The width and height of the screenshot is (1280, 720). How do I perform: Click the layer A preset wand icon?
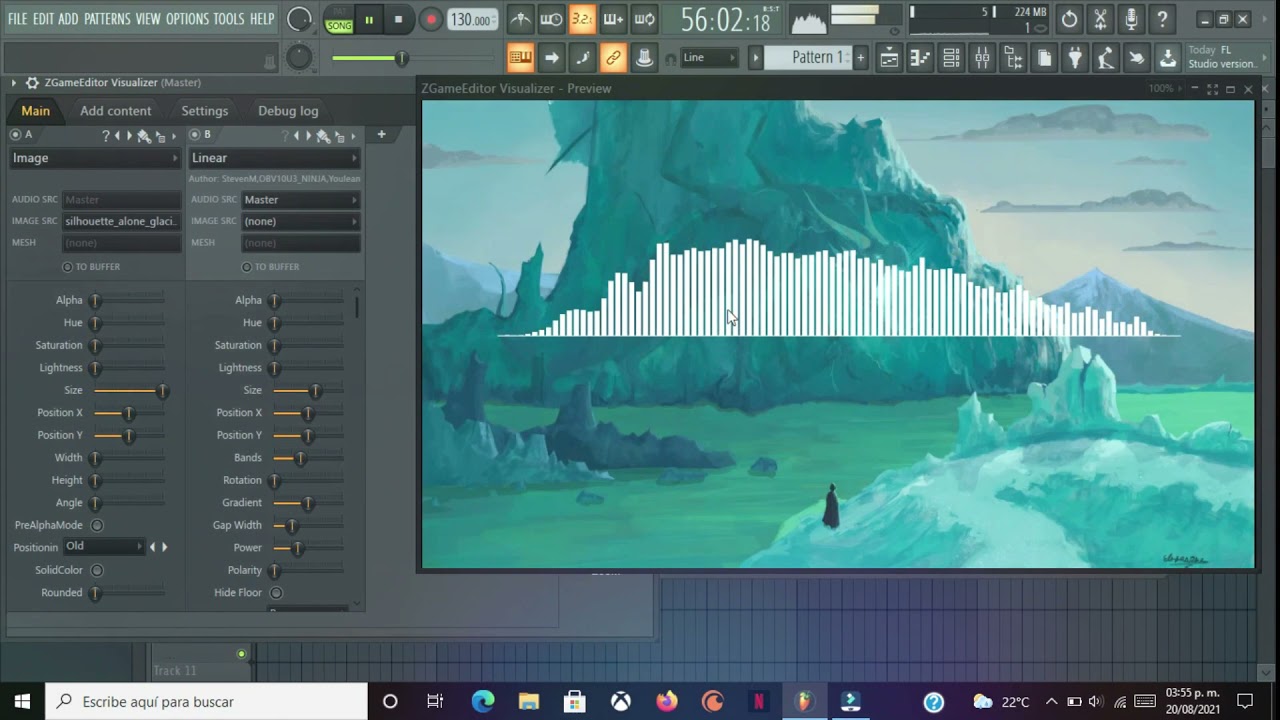[143, 135]
